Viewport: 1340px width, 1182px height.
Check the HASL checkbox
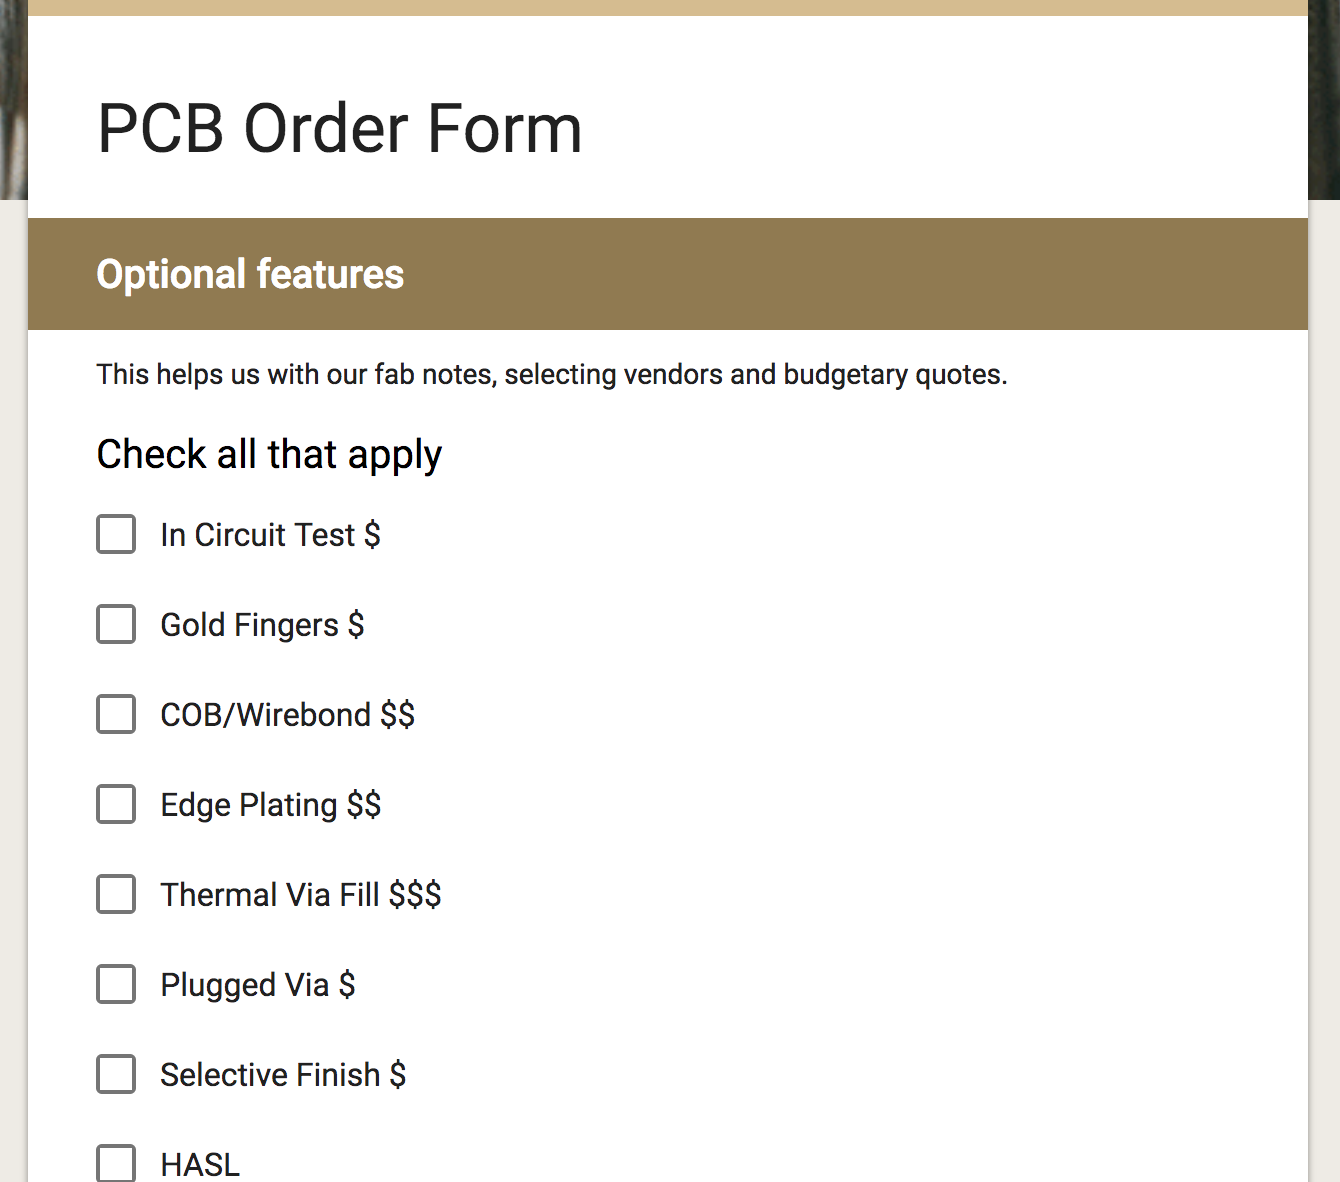pyautogui.click(x=116, y=1163)
